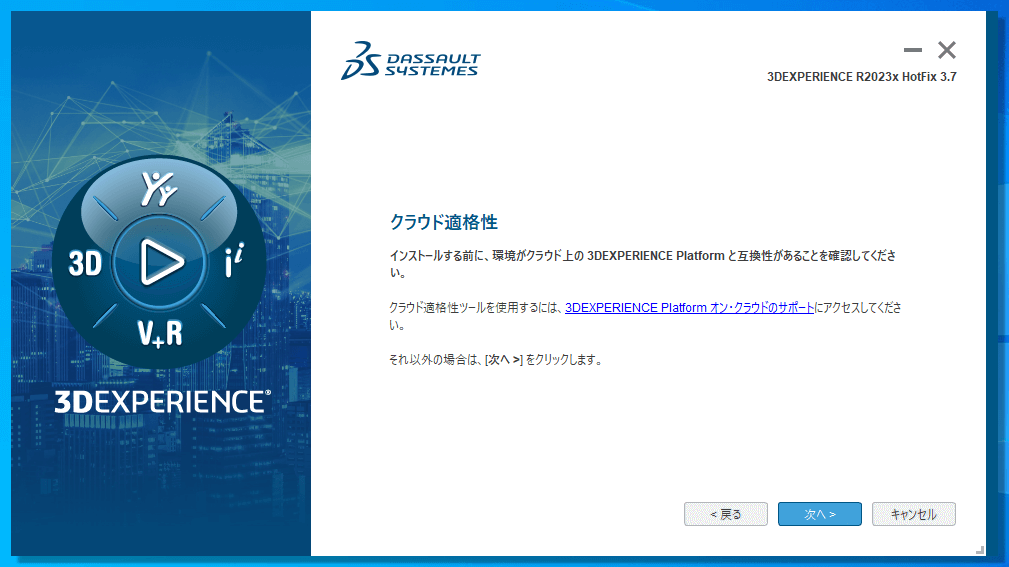Click the それ以外の場合は instruction line
1009x567 pixels.
point(496,360)
